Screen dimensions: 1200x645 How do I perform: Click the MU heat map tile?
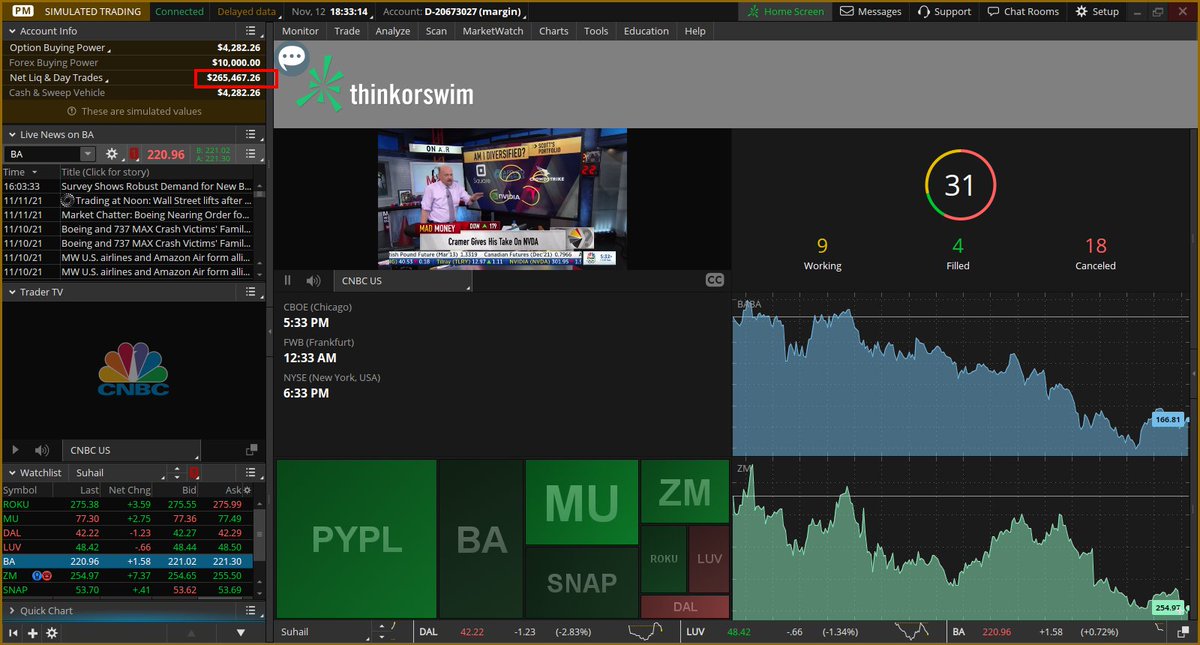(581, 503)
